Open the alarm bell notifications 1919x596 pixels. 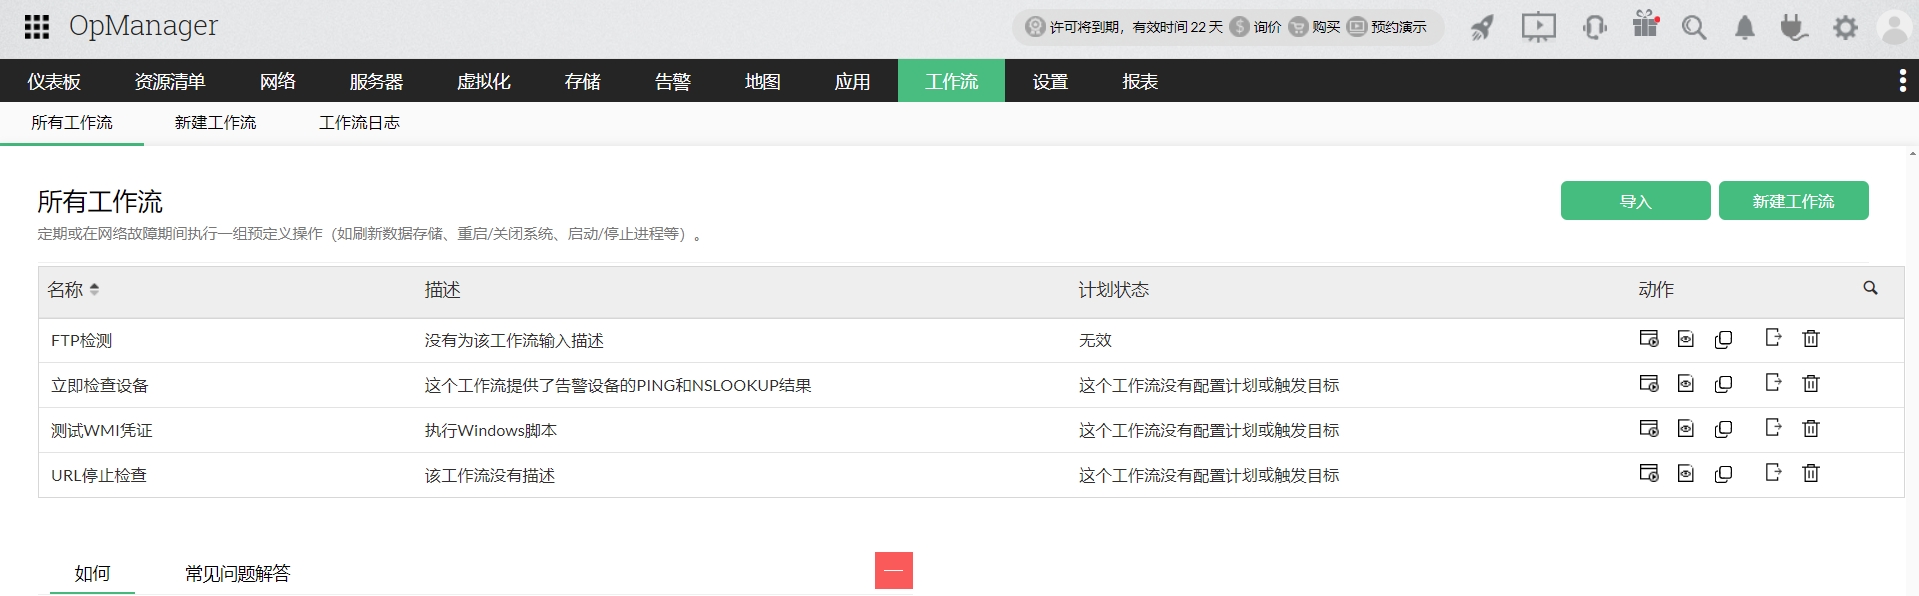click(1745, 27)
